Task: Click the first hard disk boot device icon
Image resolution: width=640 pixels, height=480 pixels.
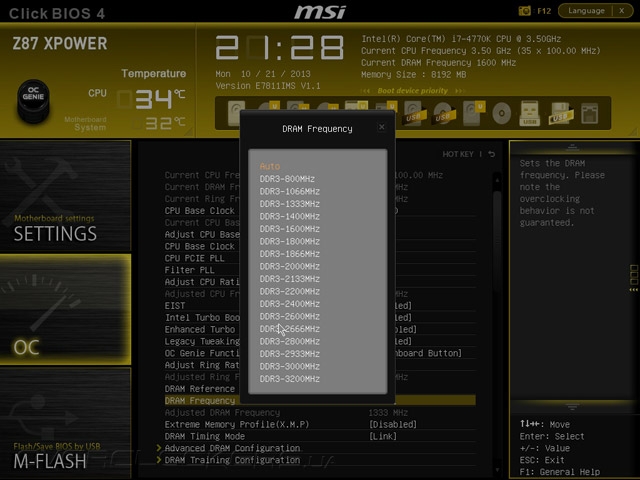Action: click(x=236, y=112)
